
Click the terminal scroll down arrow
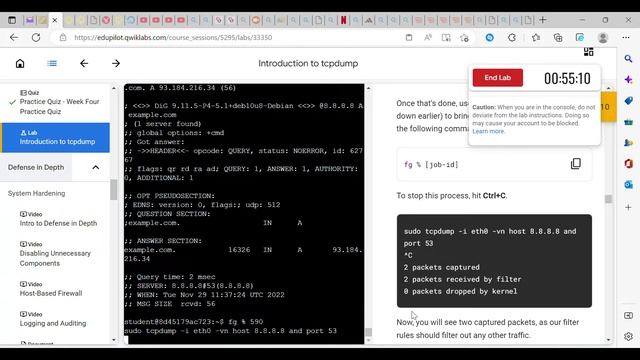(368, 341)
